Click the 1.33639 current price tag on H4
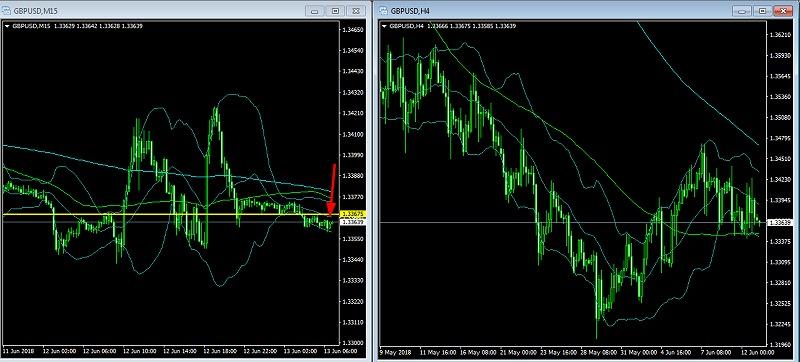The image size is (800, 362). point(779,222)
